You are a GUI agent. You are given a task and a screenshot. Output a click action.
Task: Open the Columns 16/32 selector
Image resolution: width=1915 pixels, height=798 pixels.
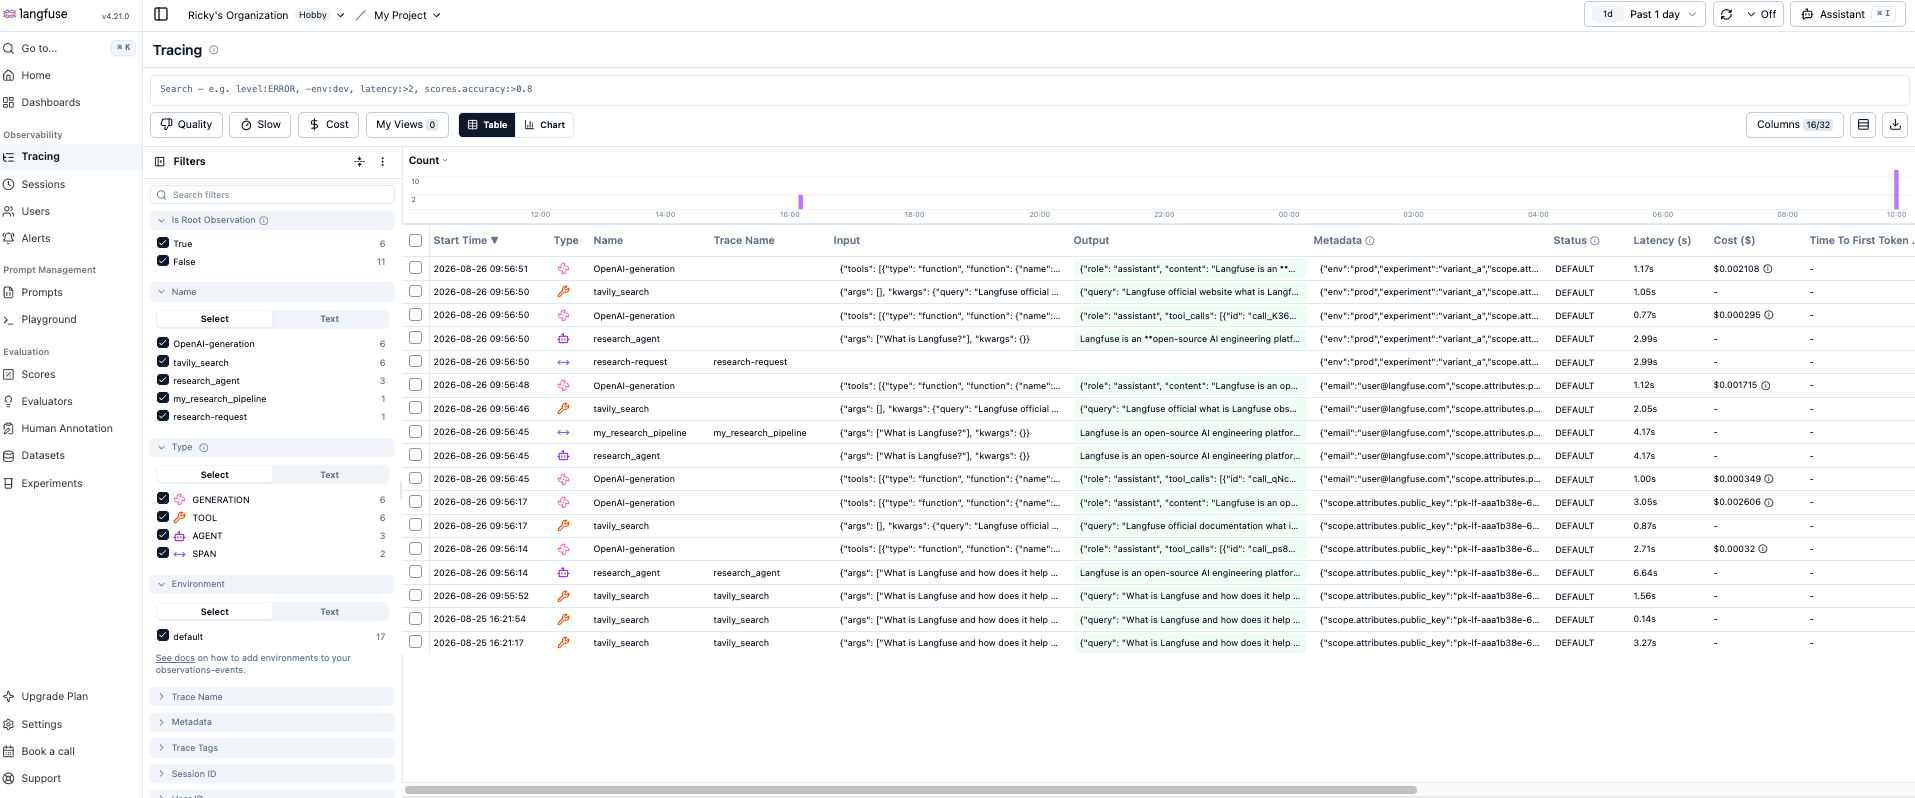point(1794,125)
